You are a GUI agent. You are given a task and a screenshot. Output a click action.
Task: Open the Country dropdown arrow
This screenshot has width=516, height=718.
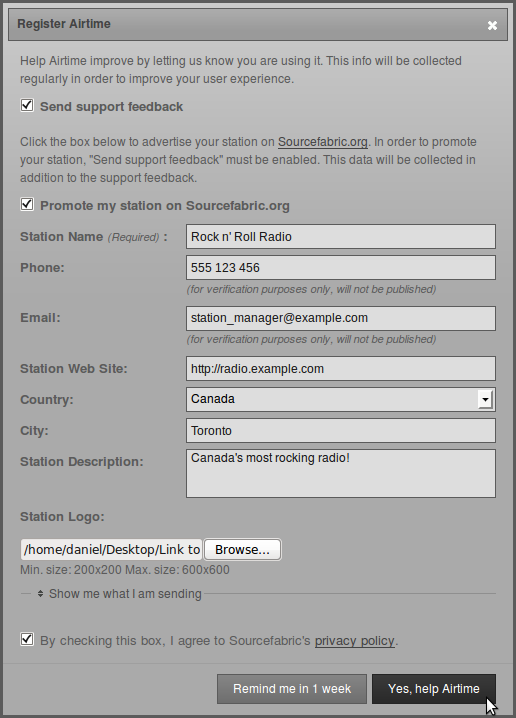point(485,399)
